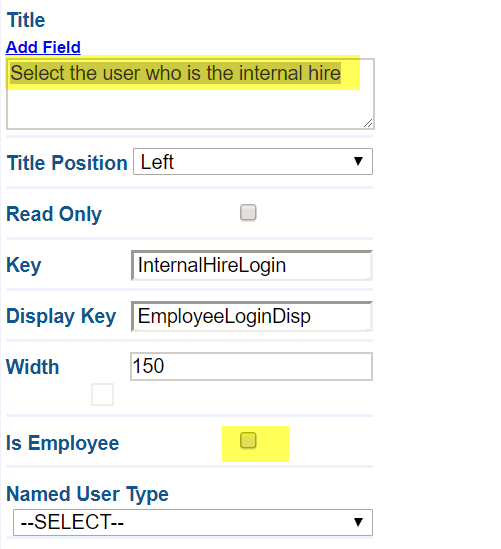
Task: Click the Named User Type label
Action: (88, 494)
